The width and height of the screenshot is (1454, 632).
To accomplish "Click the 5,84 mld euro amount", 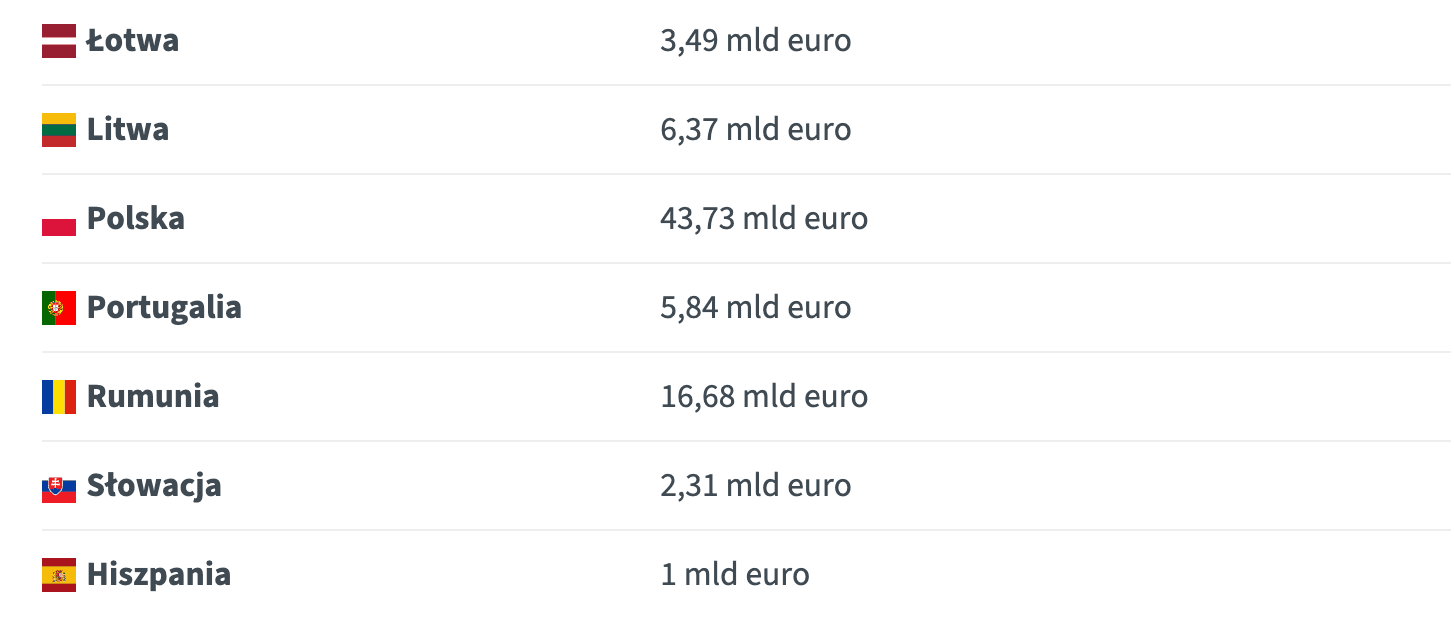I will 756,307.
